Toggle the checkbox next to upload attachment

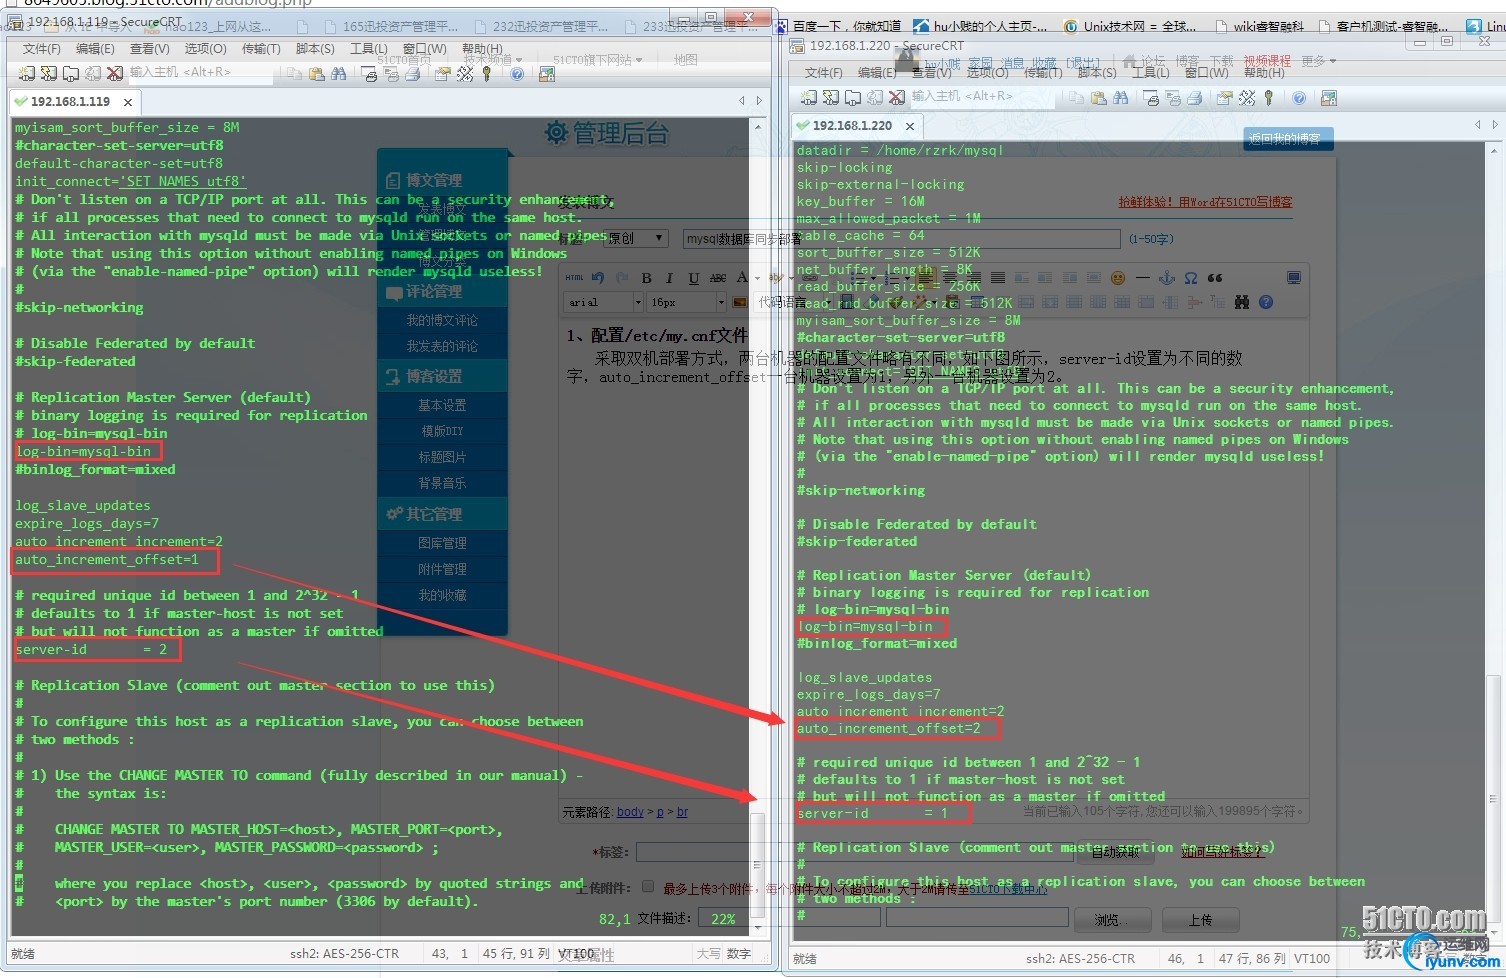[648, 886]
